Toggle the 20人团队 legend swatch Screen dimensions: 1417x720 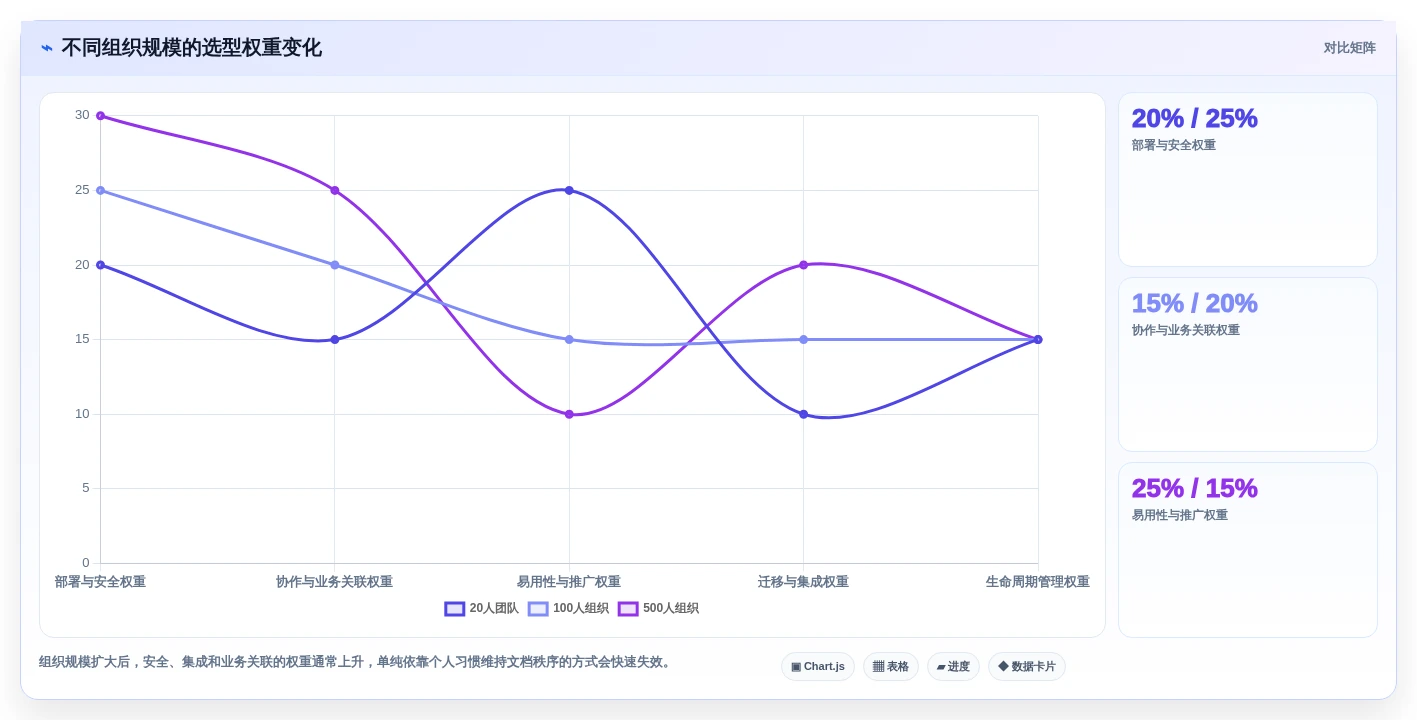(455, 608)
